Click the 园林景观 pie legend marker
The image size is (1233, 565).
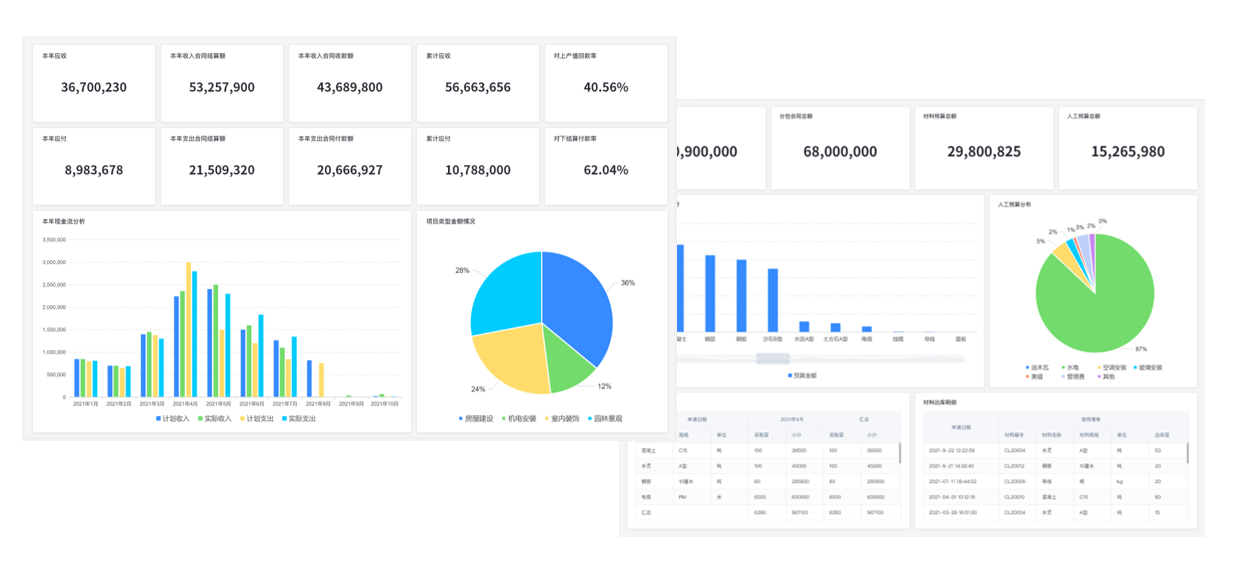tap(591, 419)
